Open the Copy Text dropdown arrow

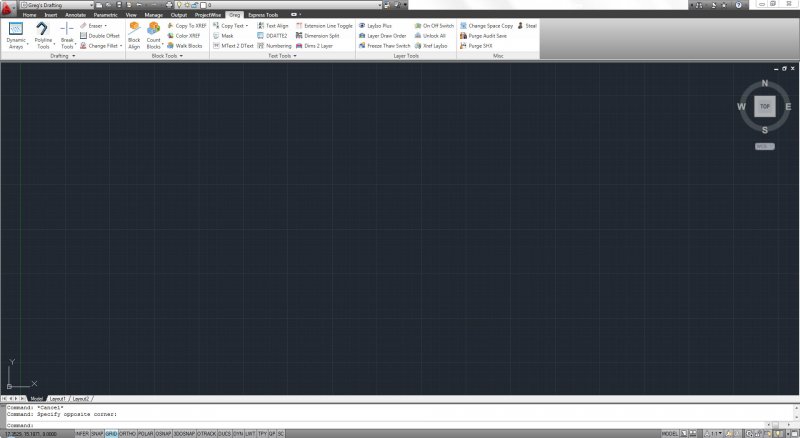247,26
